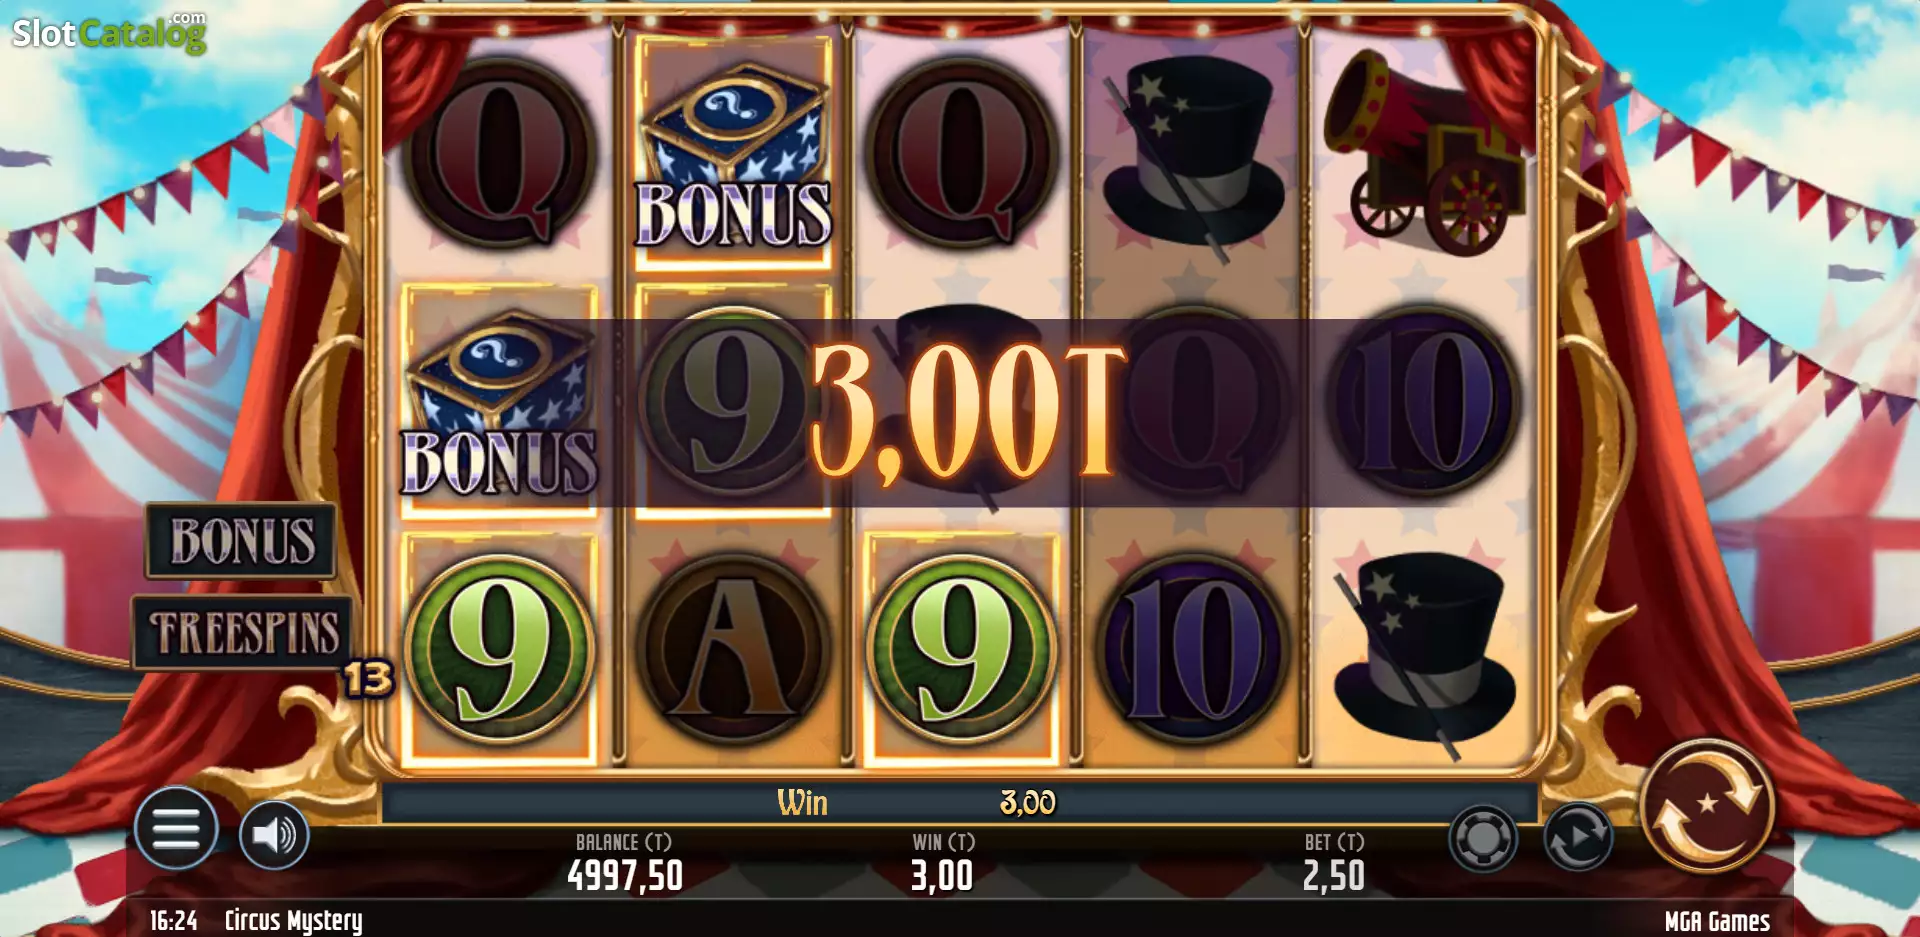Click the bottom-right magician hat symbol
The image size is (1920, 937).
tap(1424, 652)
